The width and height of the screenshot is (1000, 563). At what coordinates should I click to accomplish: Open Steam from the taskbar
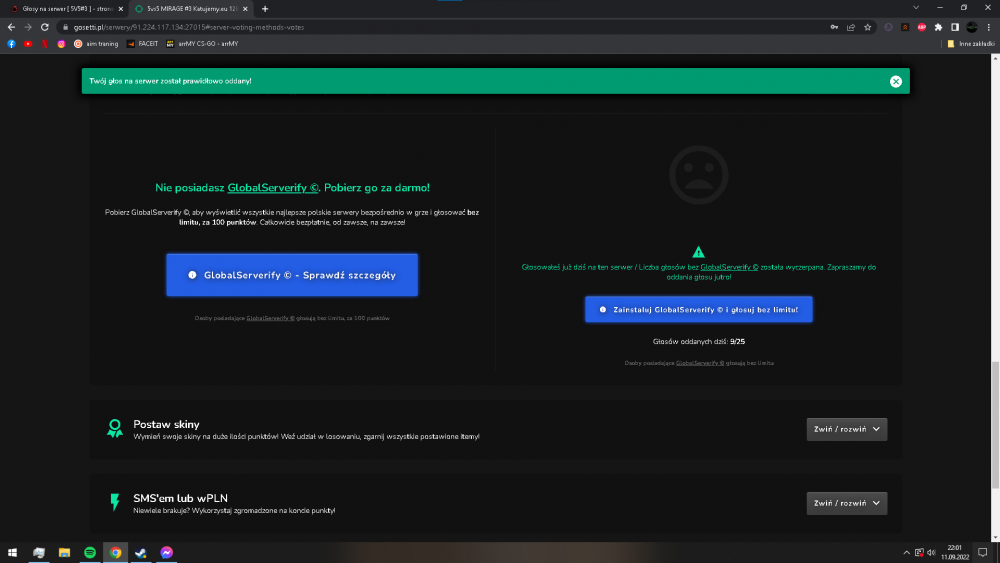(x=141, y=552)
